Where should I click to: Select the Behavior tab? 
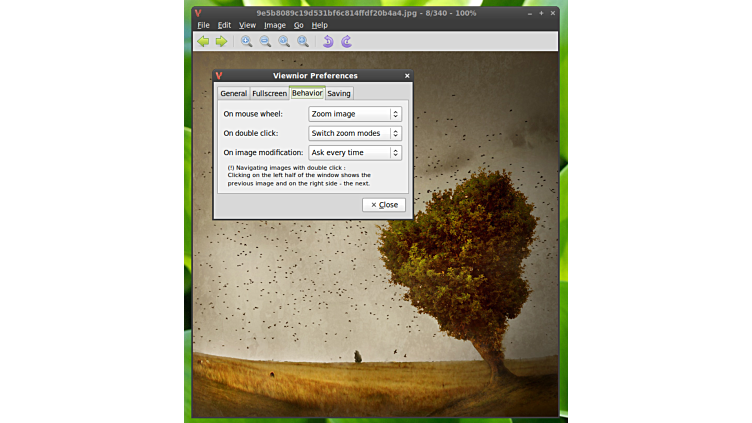(307, 93)
